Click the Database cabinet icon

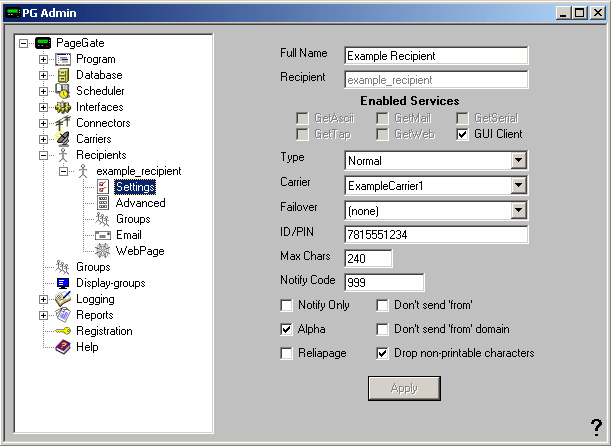pyautogui.click(x=63, y=75)
